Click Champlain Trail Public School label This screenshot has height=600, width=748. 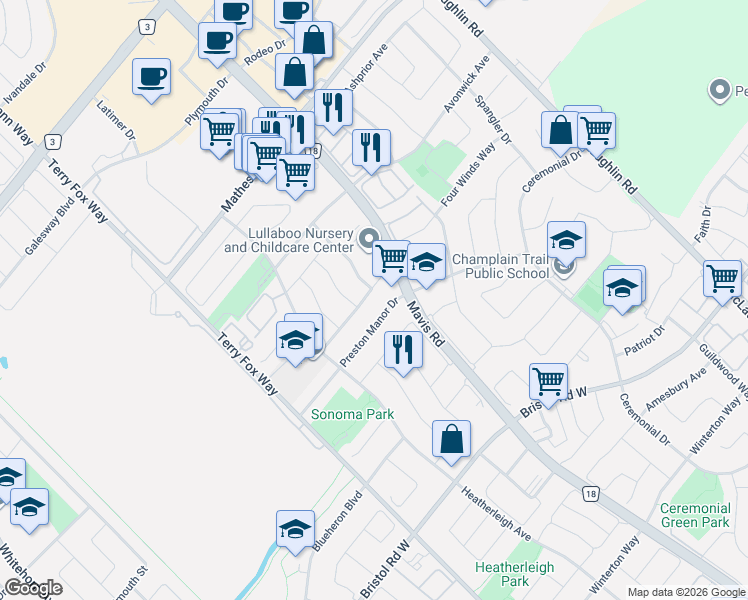tap(500, 266)
